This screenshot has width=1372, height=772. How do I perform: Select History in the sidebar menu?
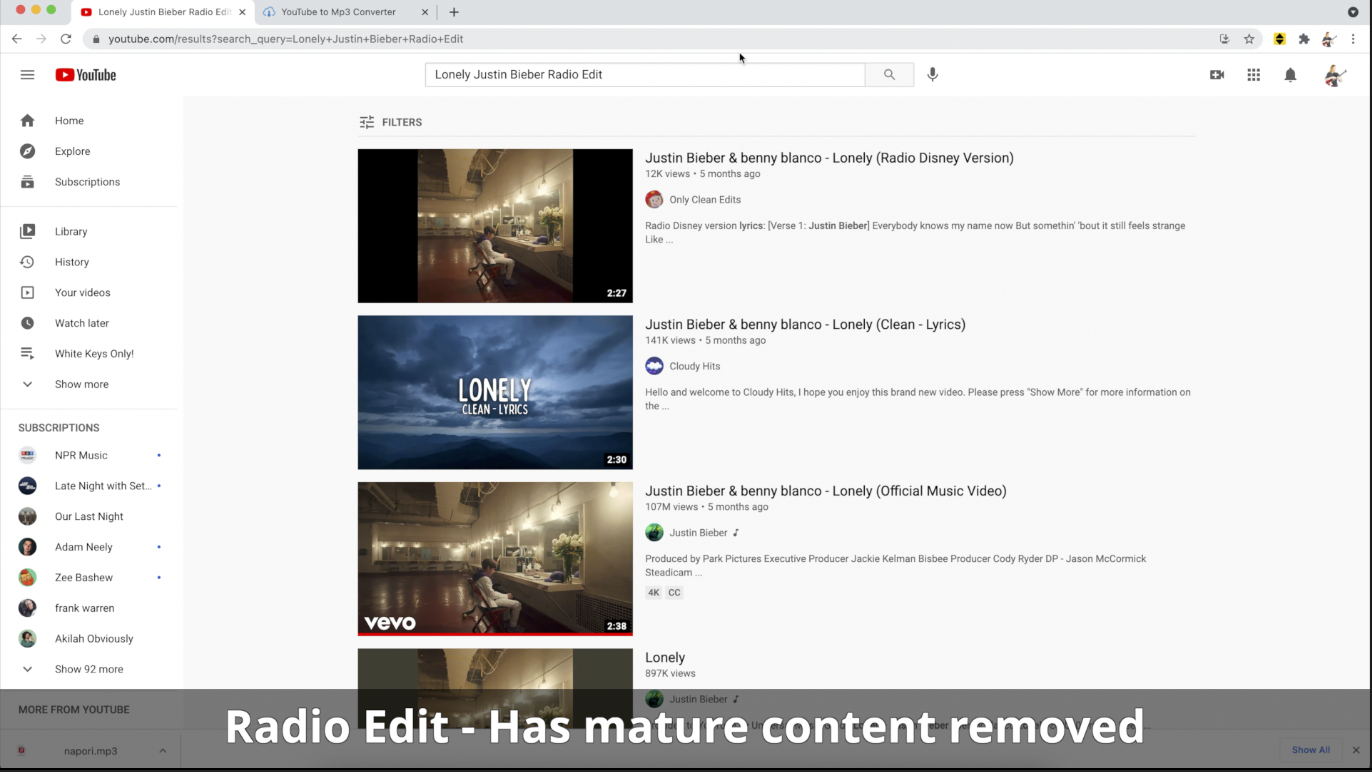(71, 261)
